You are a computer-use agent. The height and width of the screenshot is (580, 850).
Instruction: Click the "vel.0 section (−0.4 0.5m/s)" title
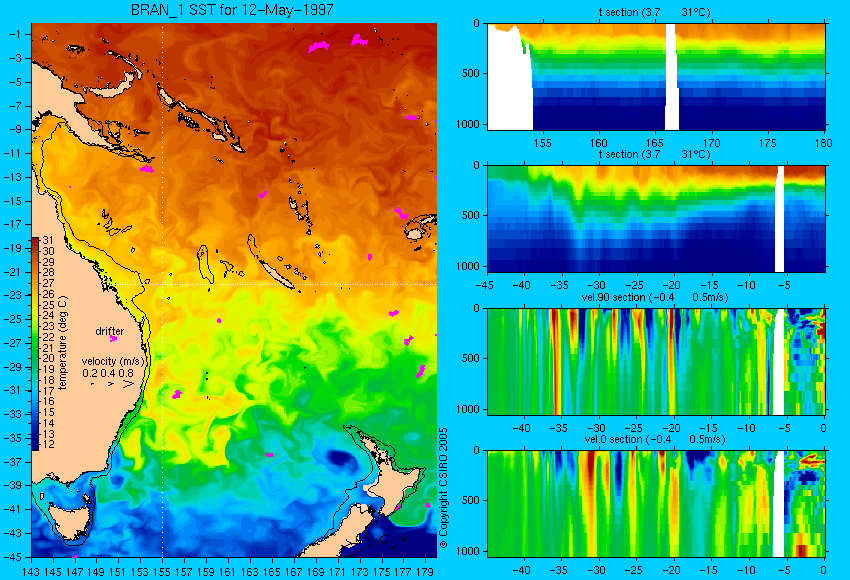(655, 439)
